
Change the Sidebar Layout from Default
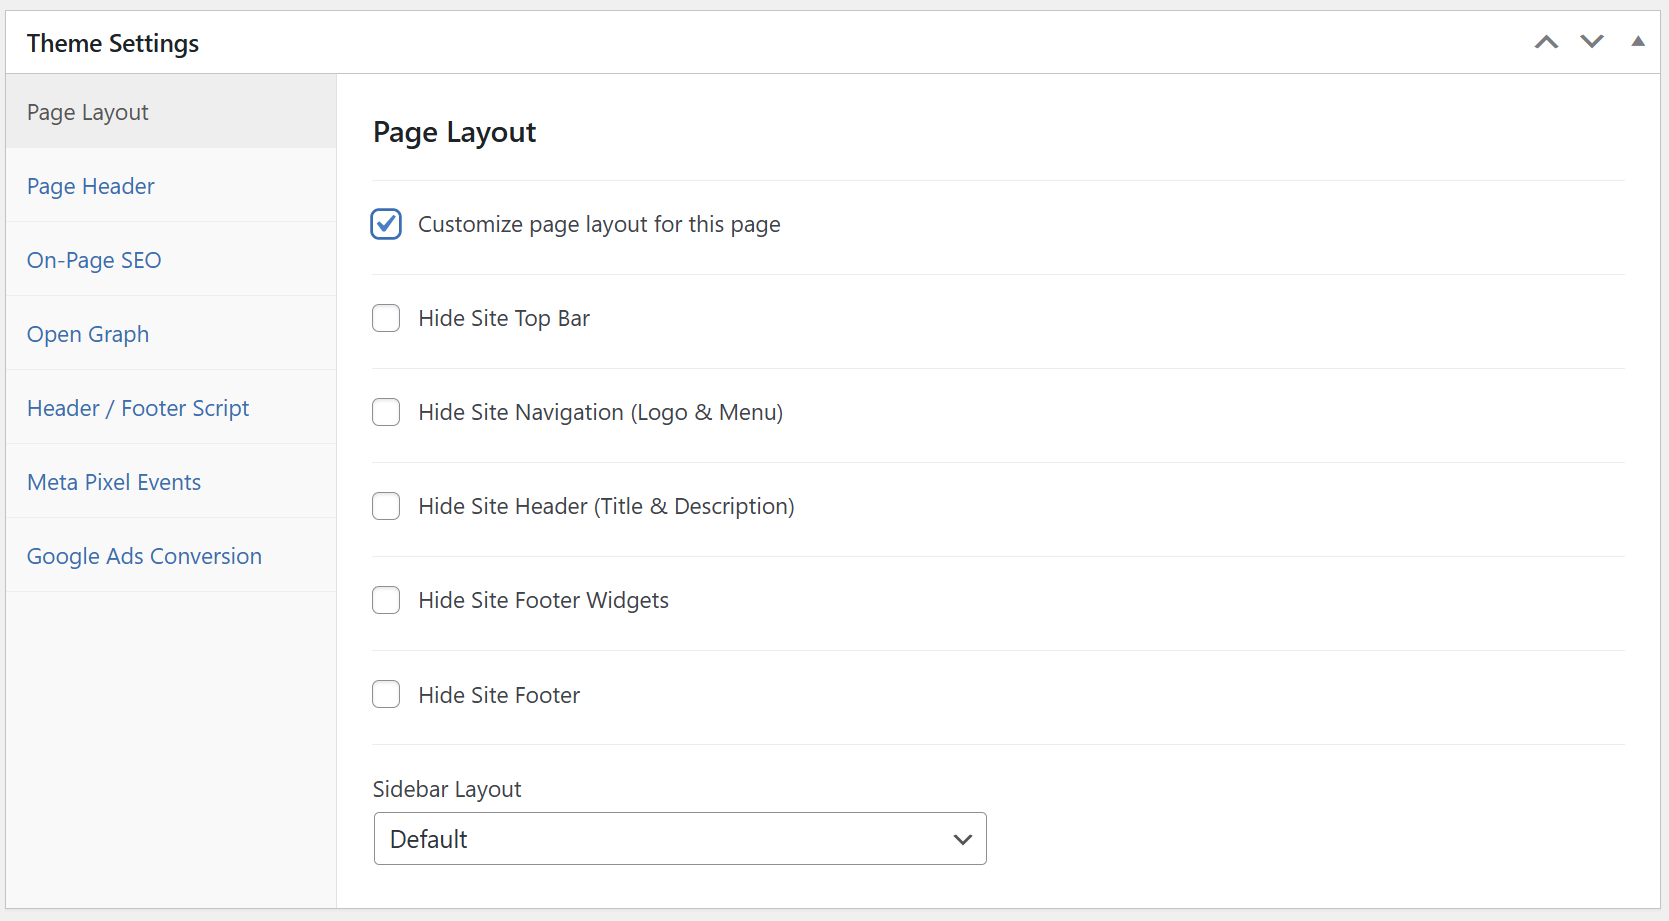tap(680, 839)
